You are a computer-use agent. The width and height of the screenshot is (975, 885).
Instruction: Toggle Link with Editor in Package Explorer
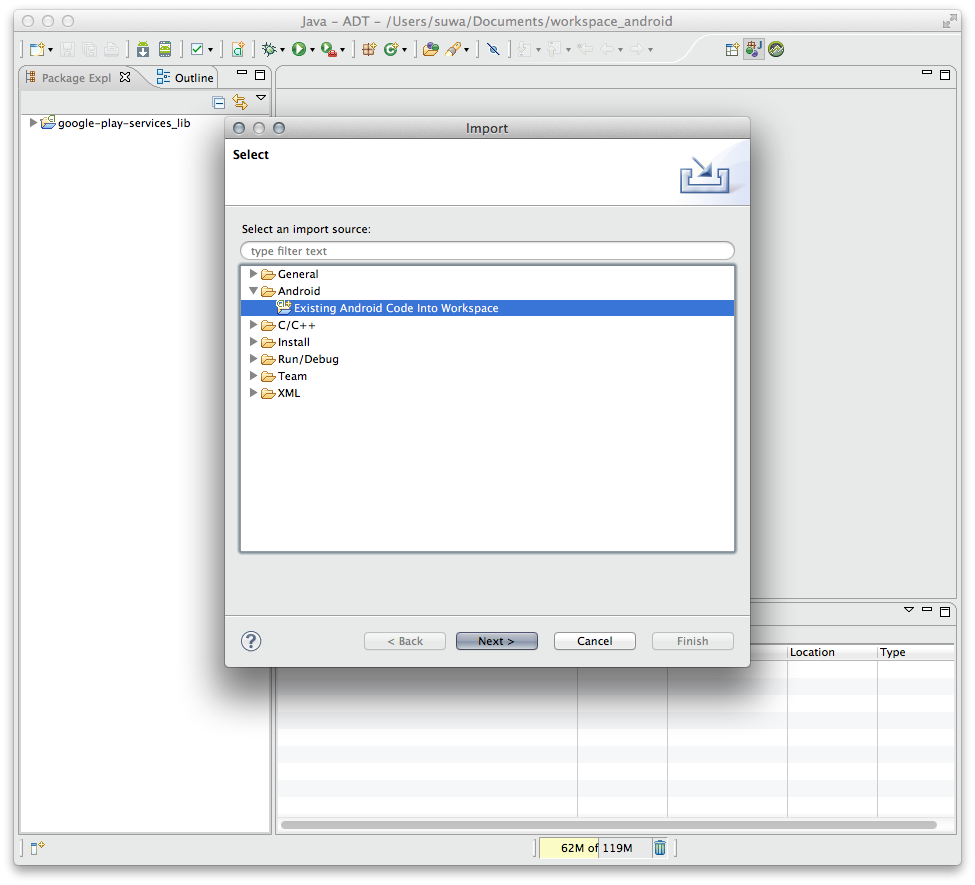click(x=239, y=102)
